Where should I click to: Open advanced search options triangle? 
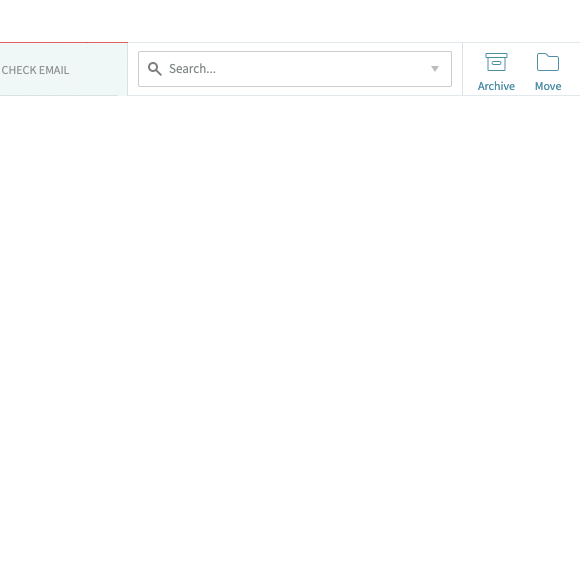[435, 69]
